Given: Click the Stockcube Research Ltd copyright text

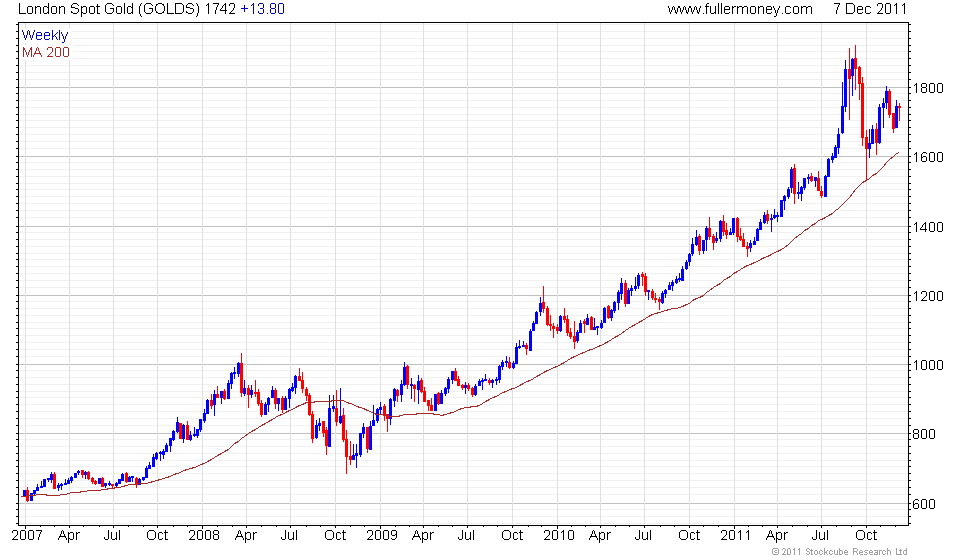Looking at the screenshot, I should click(x=839, y=552).
